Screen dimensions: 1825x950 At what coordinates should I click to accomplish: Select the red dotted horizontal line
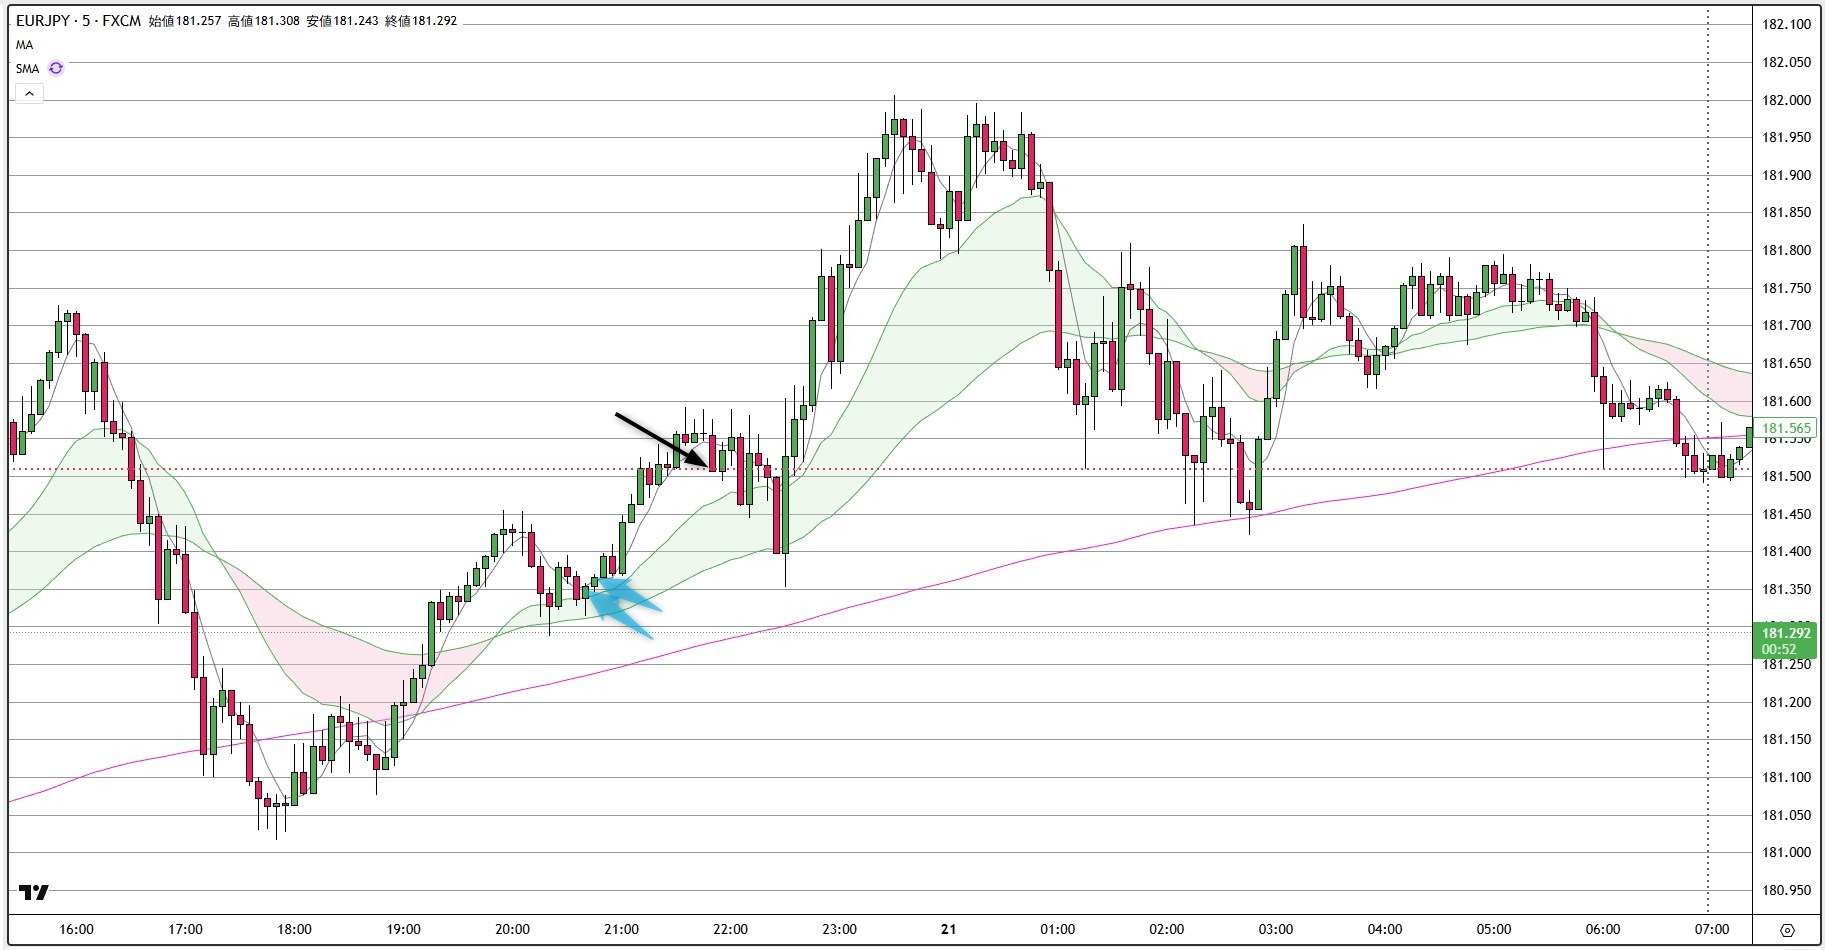click(x=400, y=469)
